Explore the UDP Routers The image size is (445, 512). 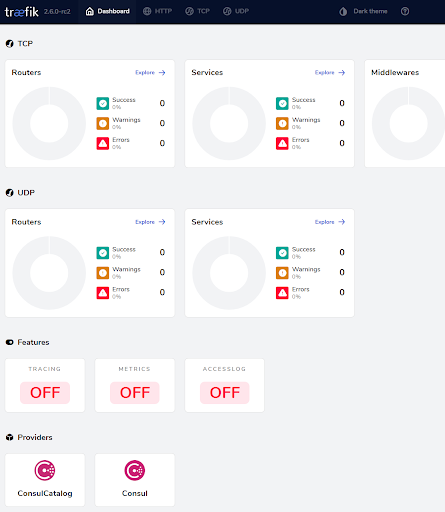(150, 222)
